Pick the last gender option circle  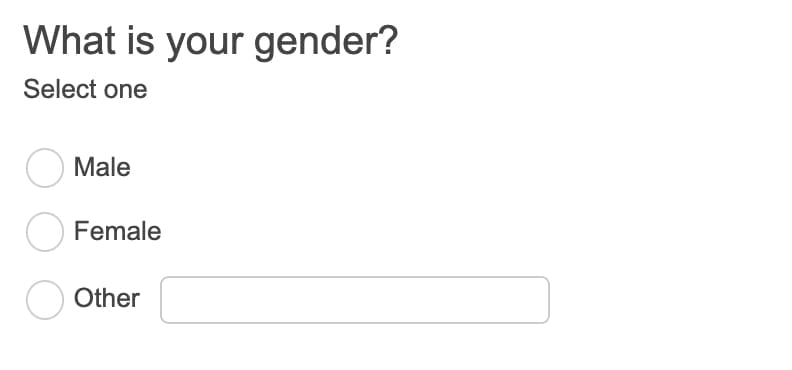tap(44, 300)
